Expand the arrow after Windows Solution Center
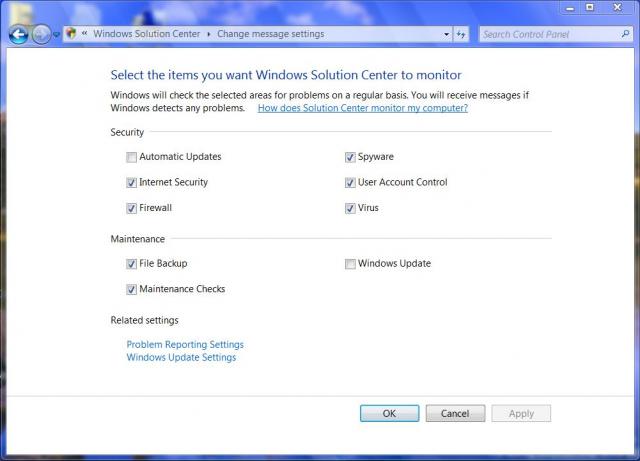 [209, 34]
